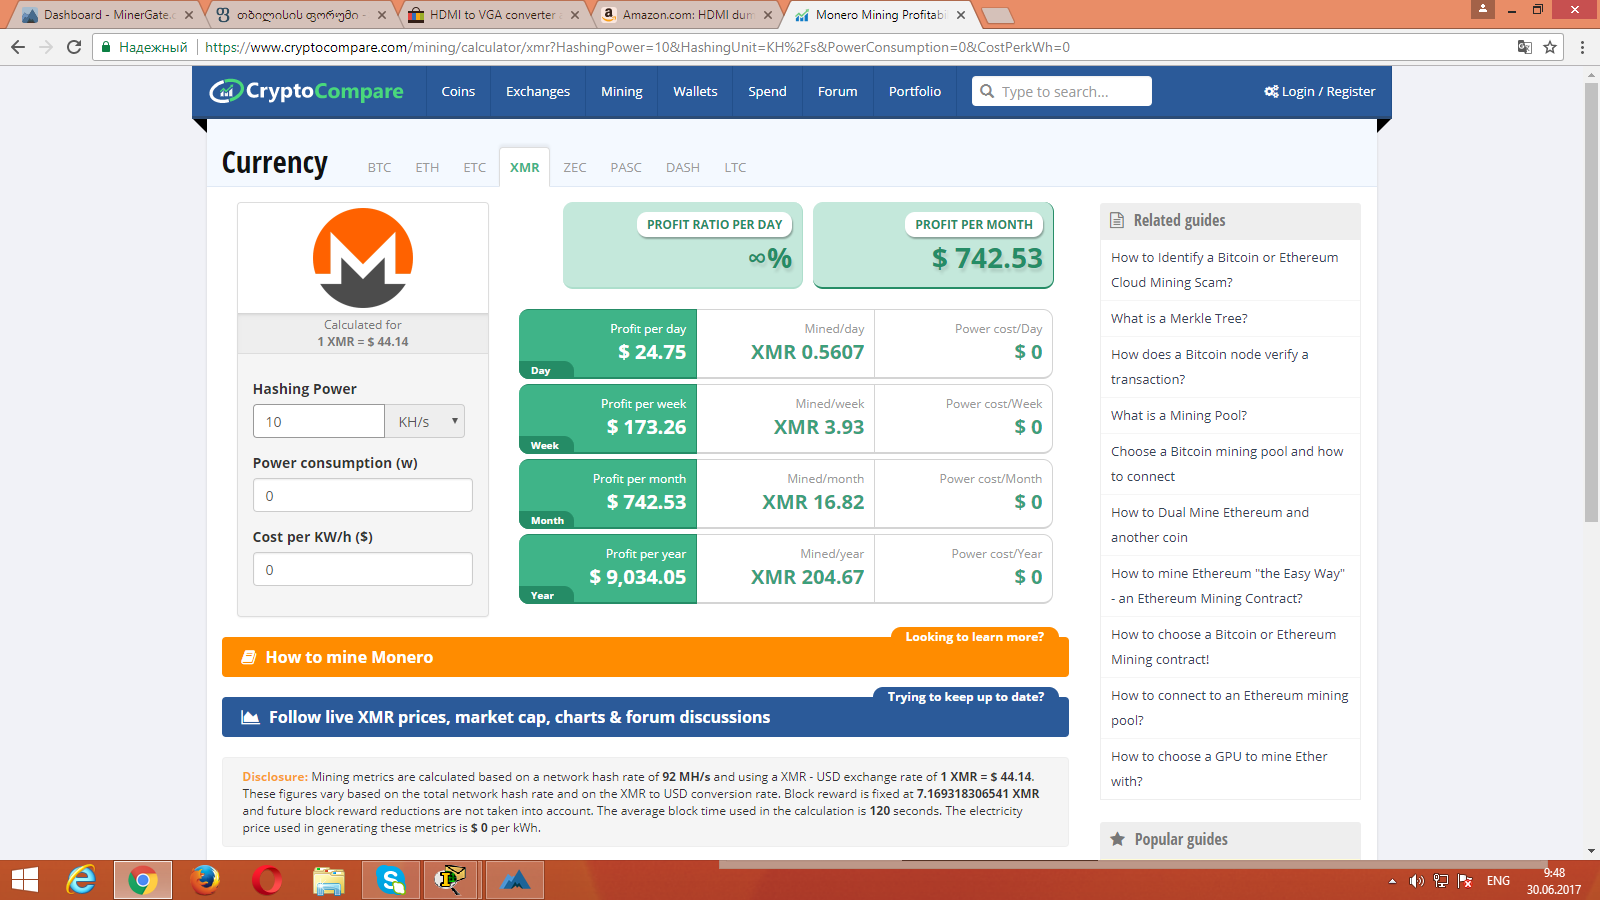Open Opera browser from taskbar

[267, 880]
